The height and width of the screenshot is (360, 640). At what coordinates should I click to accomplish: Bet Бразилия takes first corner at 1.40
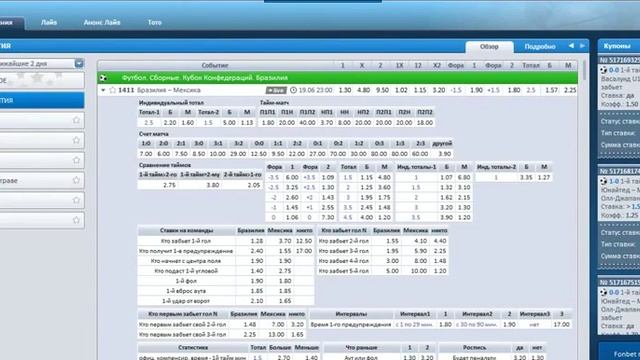(x=256, y=271)
